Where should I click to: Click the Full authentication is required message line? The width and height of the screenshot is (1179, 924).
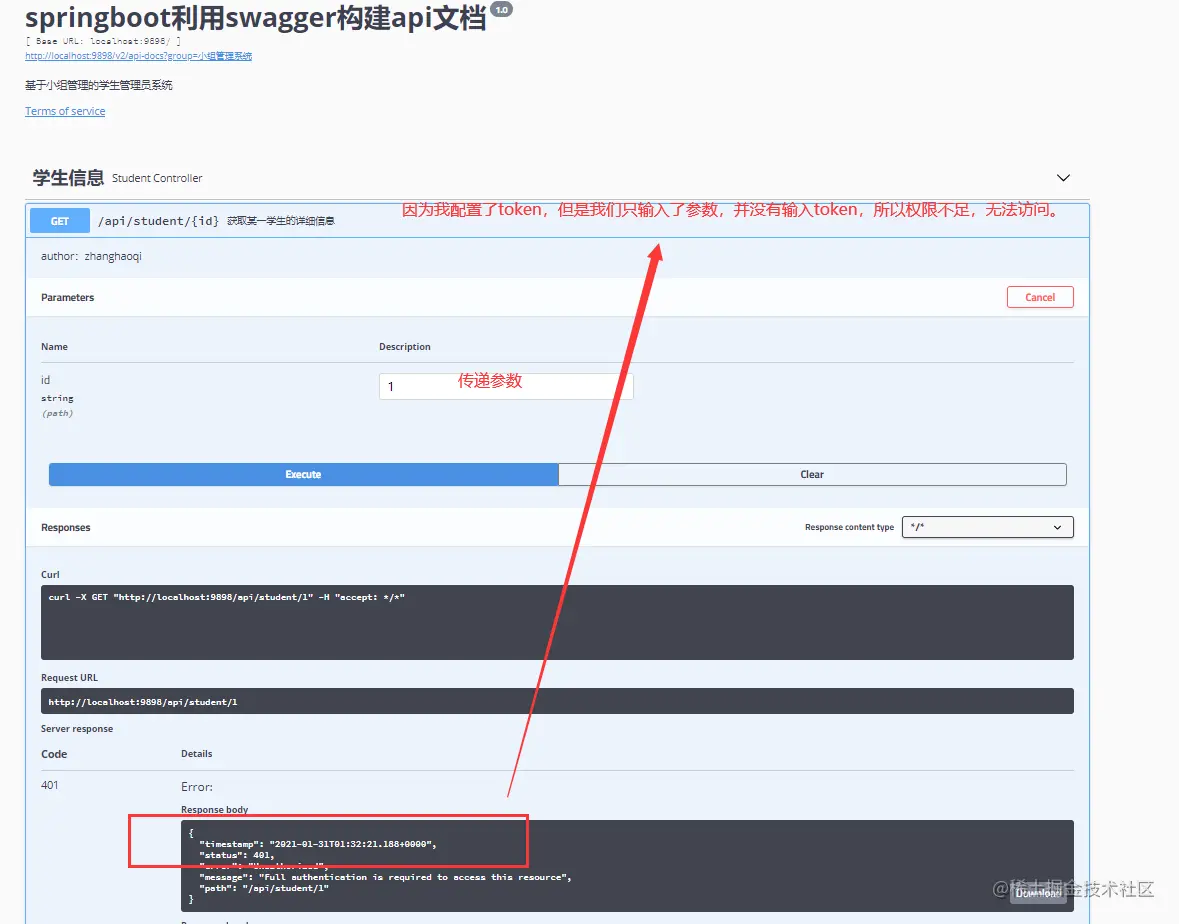385,877
